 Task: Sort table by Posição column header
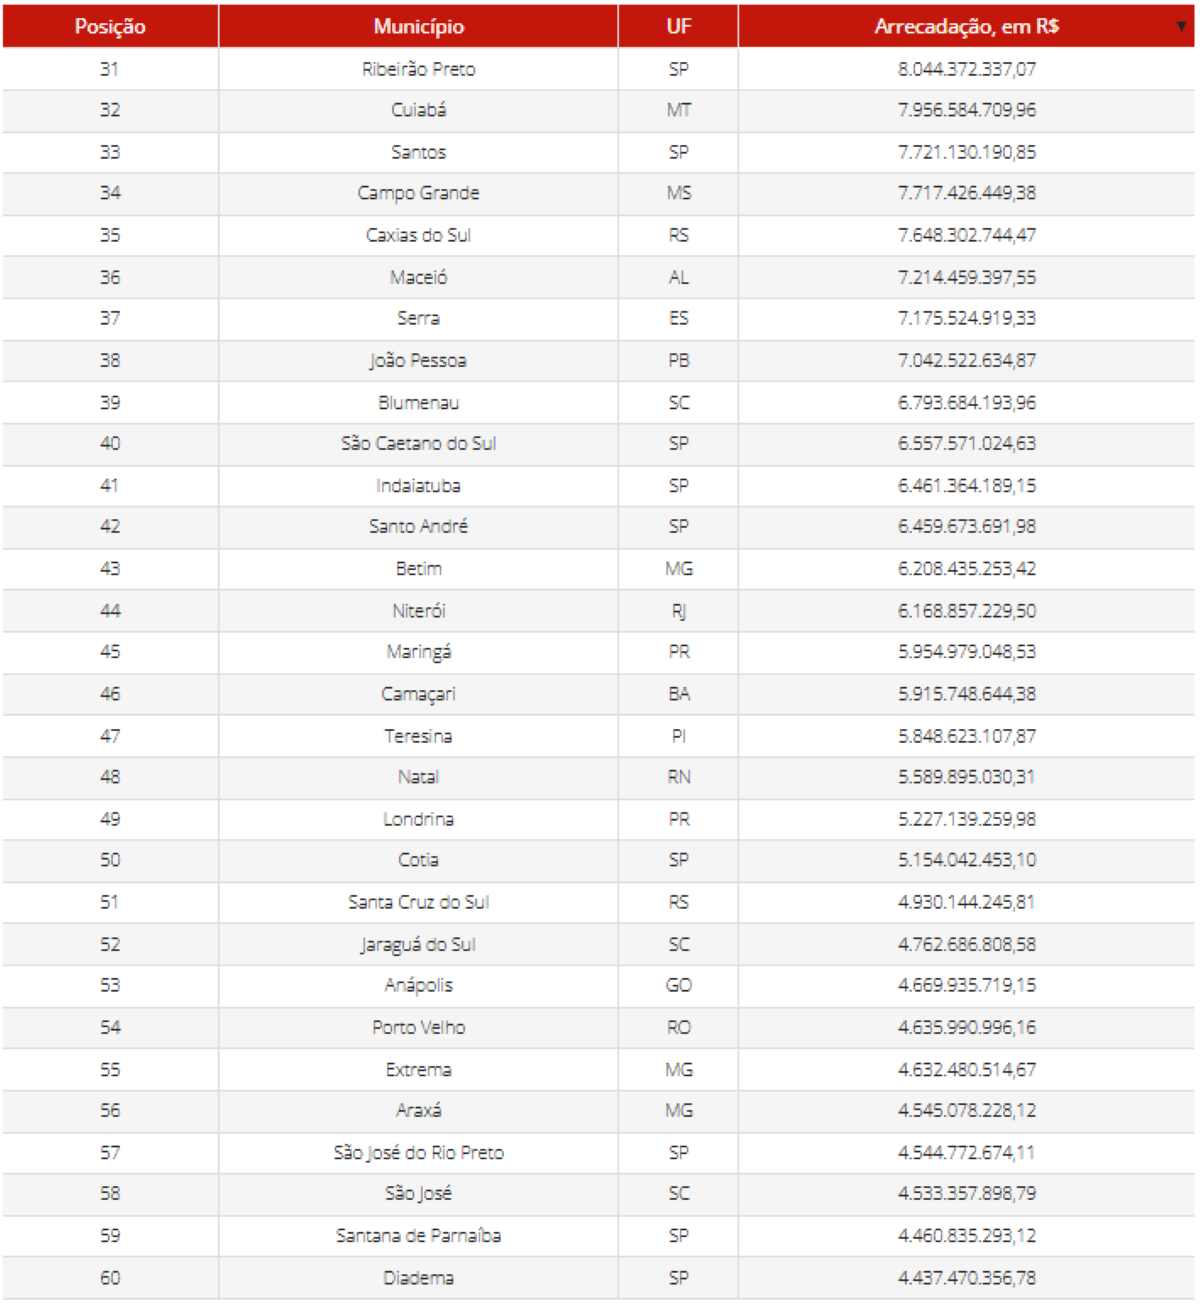point(110,27)
